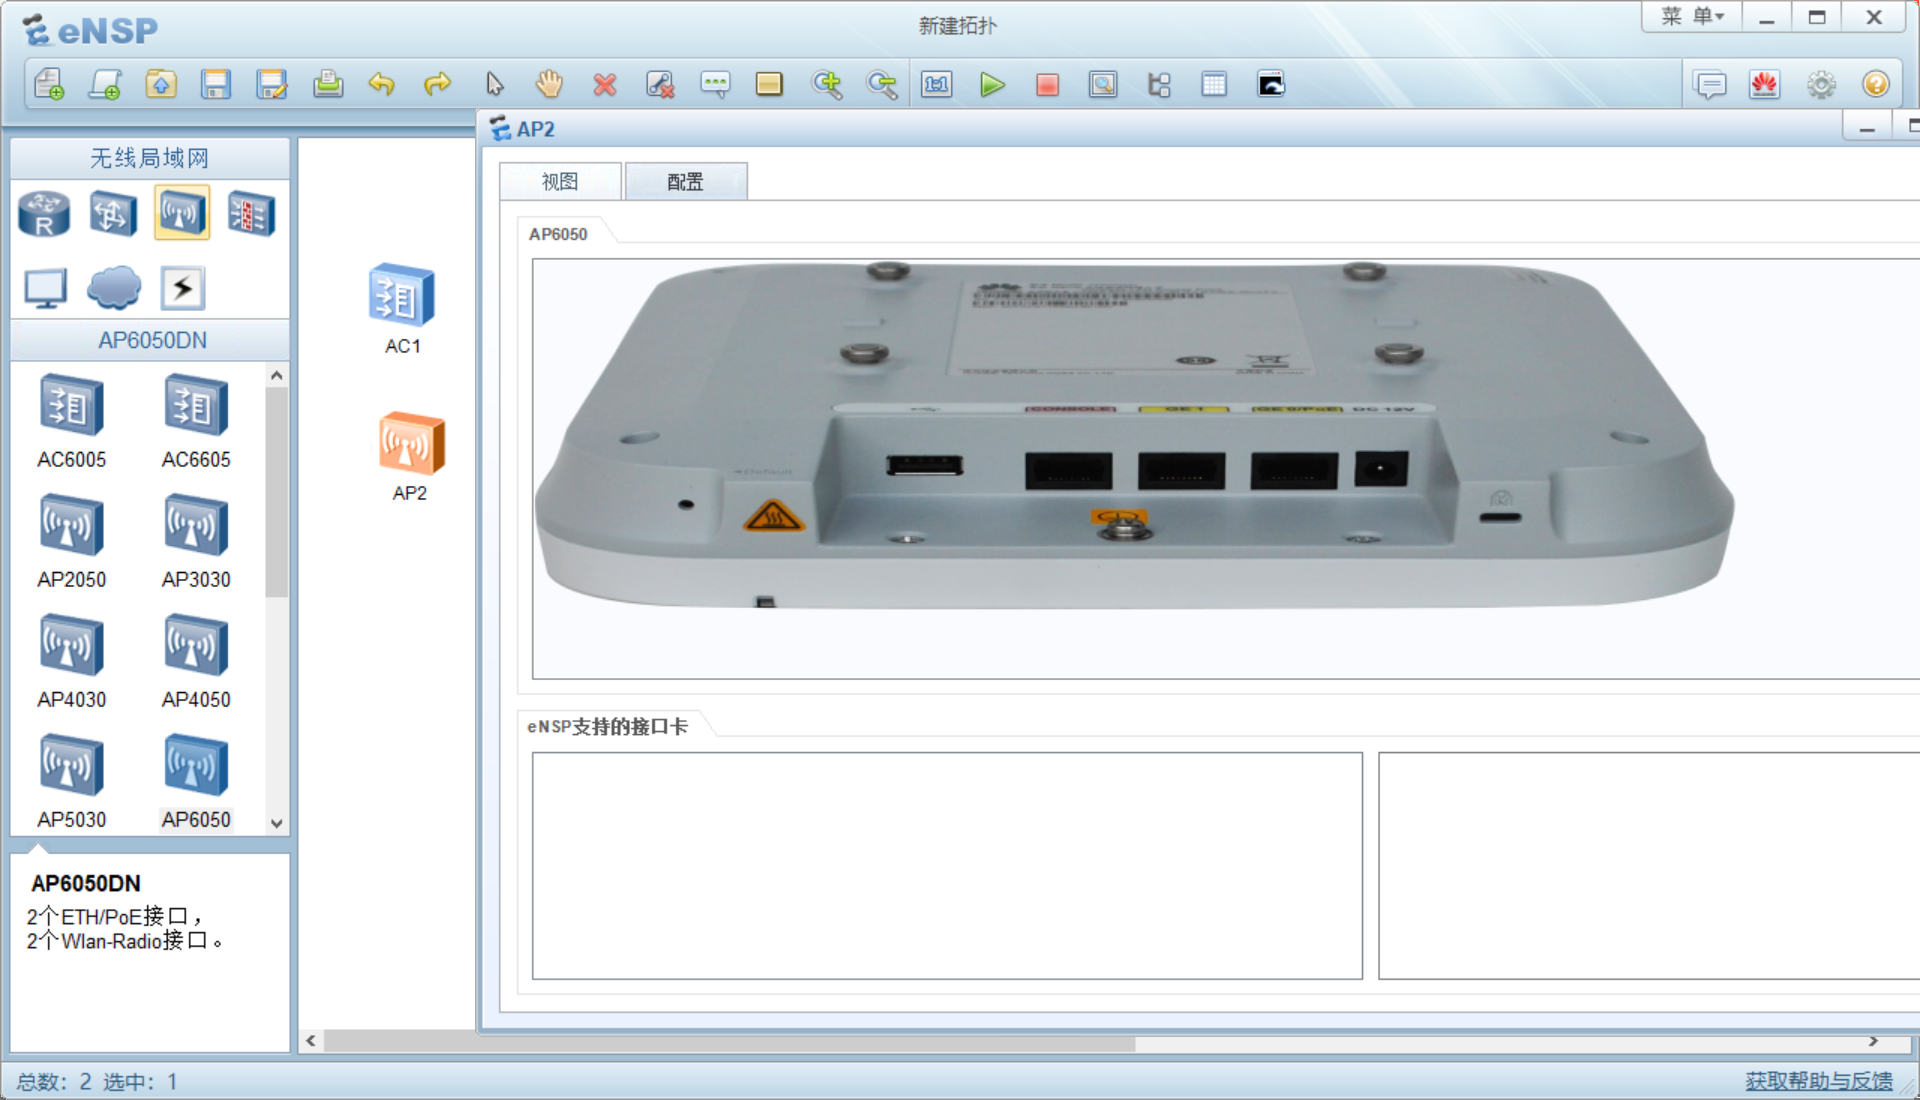Open the CLI console window icon
The image size is (1920, 1100).
tap(1271, 84)
